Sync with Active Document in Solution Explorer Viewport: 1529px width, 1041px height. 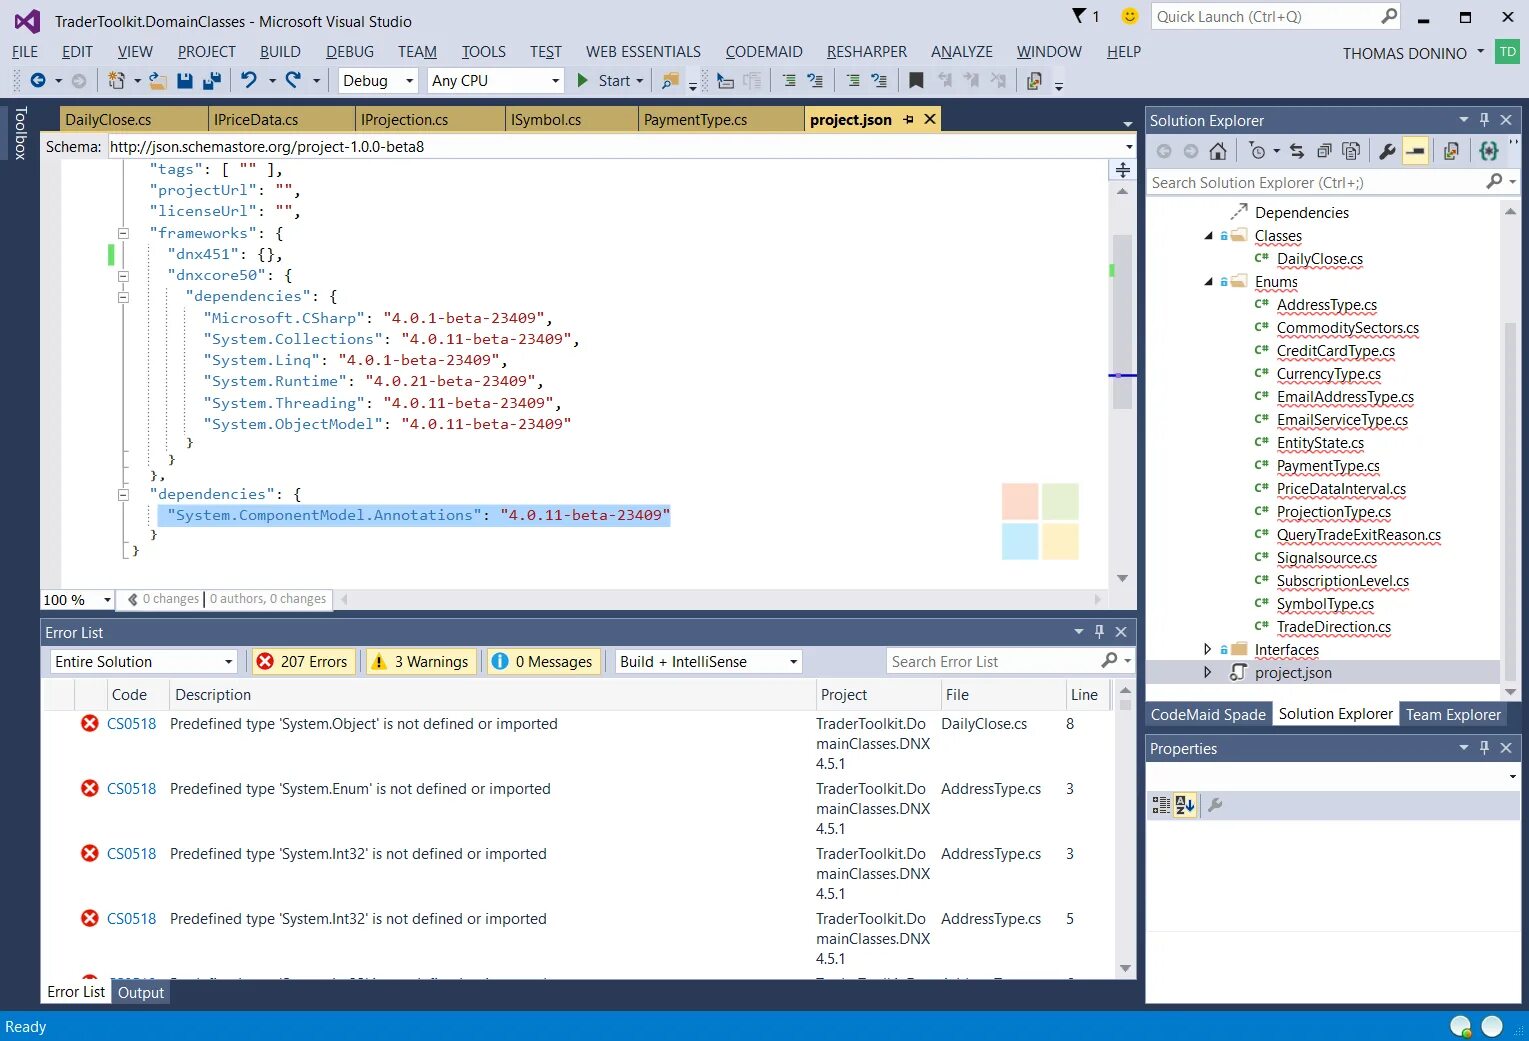pyautogui.click(x=1297, y=152)
